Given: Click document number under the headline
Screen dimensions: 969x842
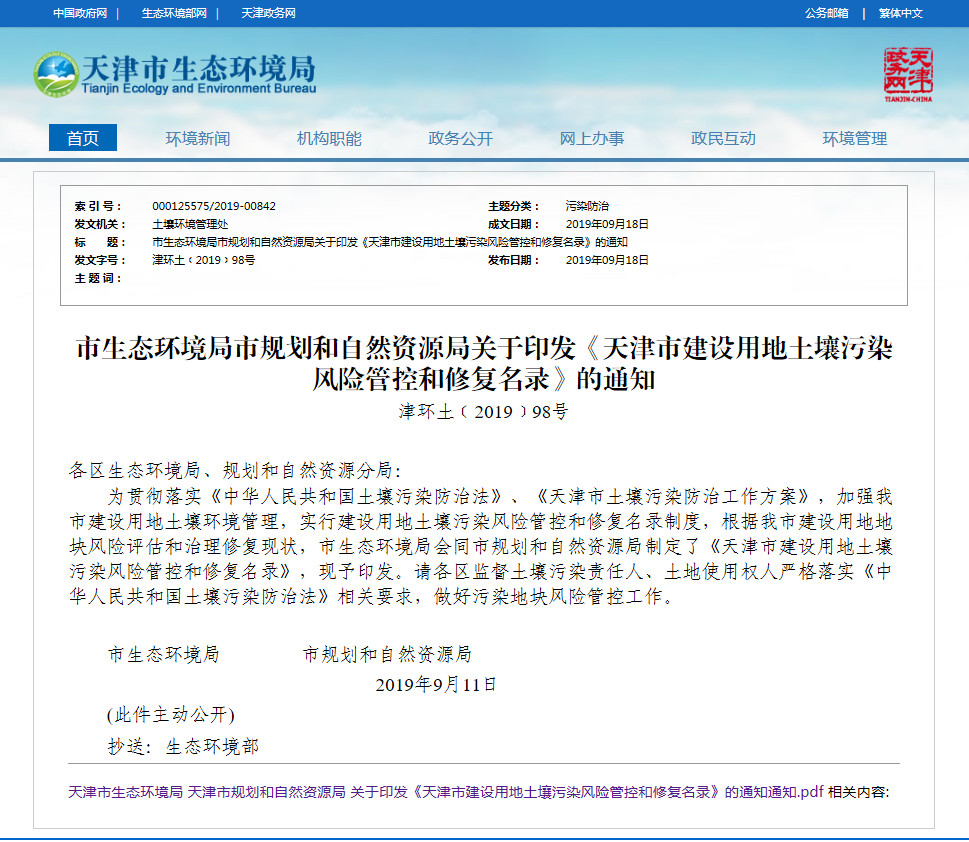Looking at the screenshot, I should (x=483, y=411).
